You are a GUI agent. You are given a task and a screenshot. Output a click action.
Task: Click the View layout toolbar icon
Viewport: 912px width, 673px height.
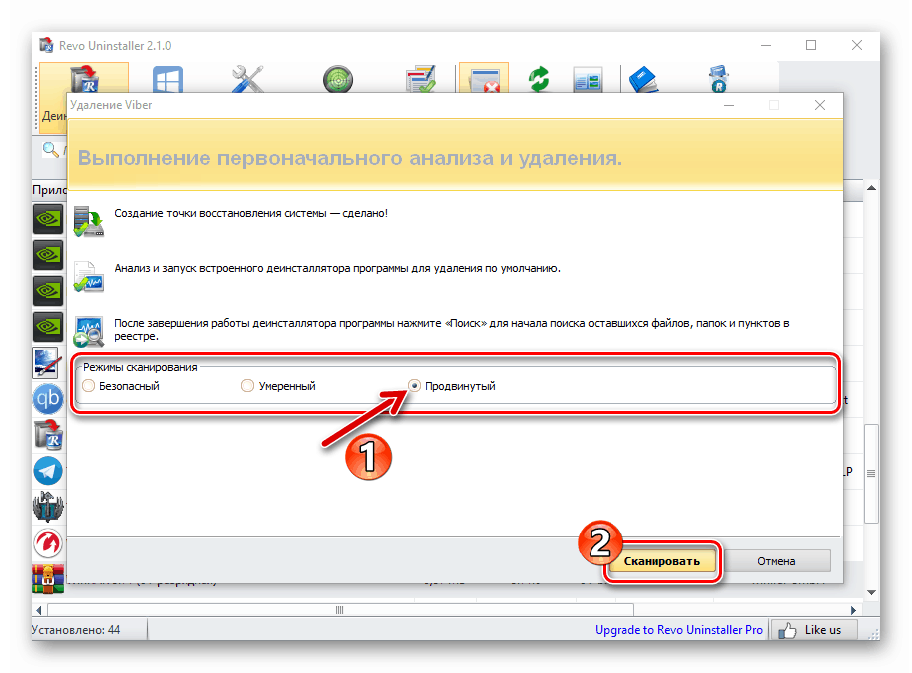pyautogui.click(x=587, y=80)
